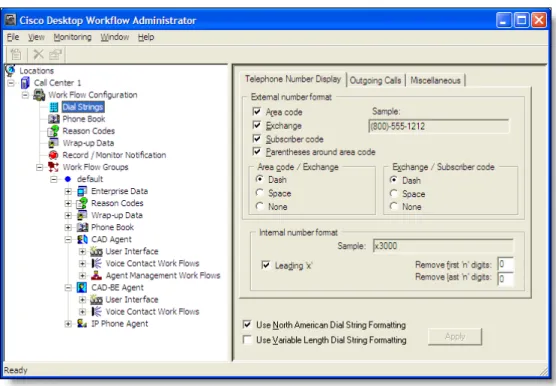Click the Remove last 'n' digits field
This screenshot has height=386, width=556.
[x=505, y=279]
